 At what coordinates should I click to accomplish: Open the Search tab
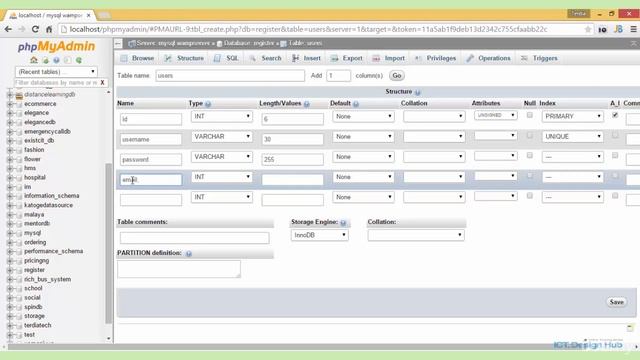[x=266, y=58]
